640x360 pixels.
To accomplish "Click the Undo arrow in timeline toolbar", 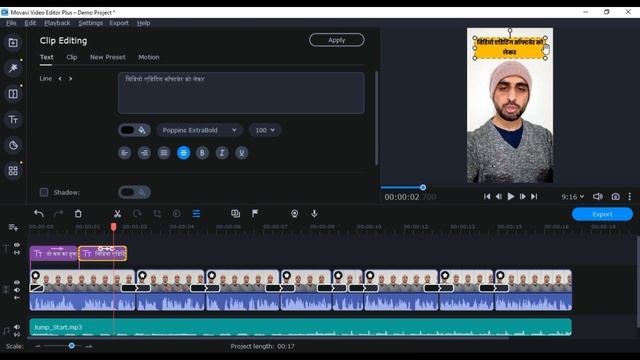I will click(39, 213).
